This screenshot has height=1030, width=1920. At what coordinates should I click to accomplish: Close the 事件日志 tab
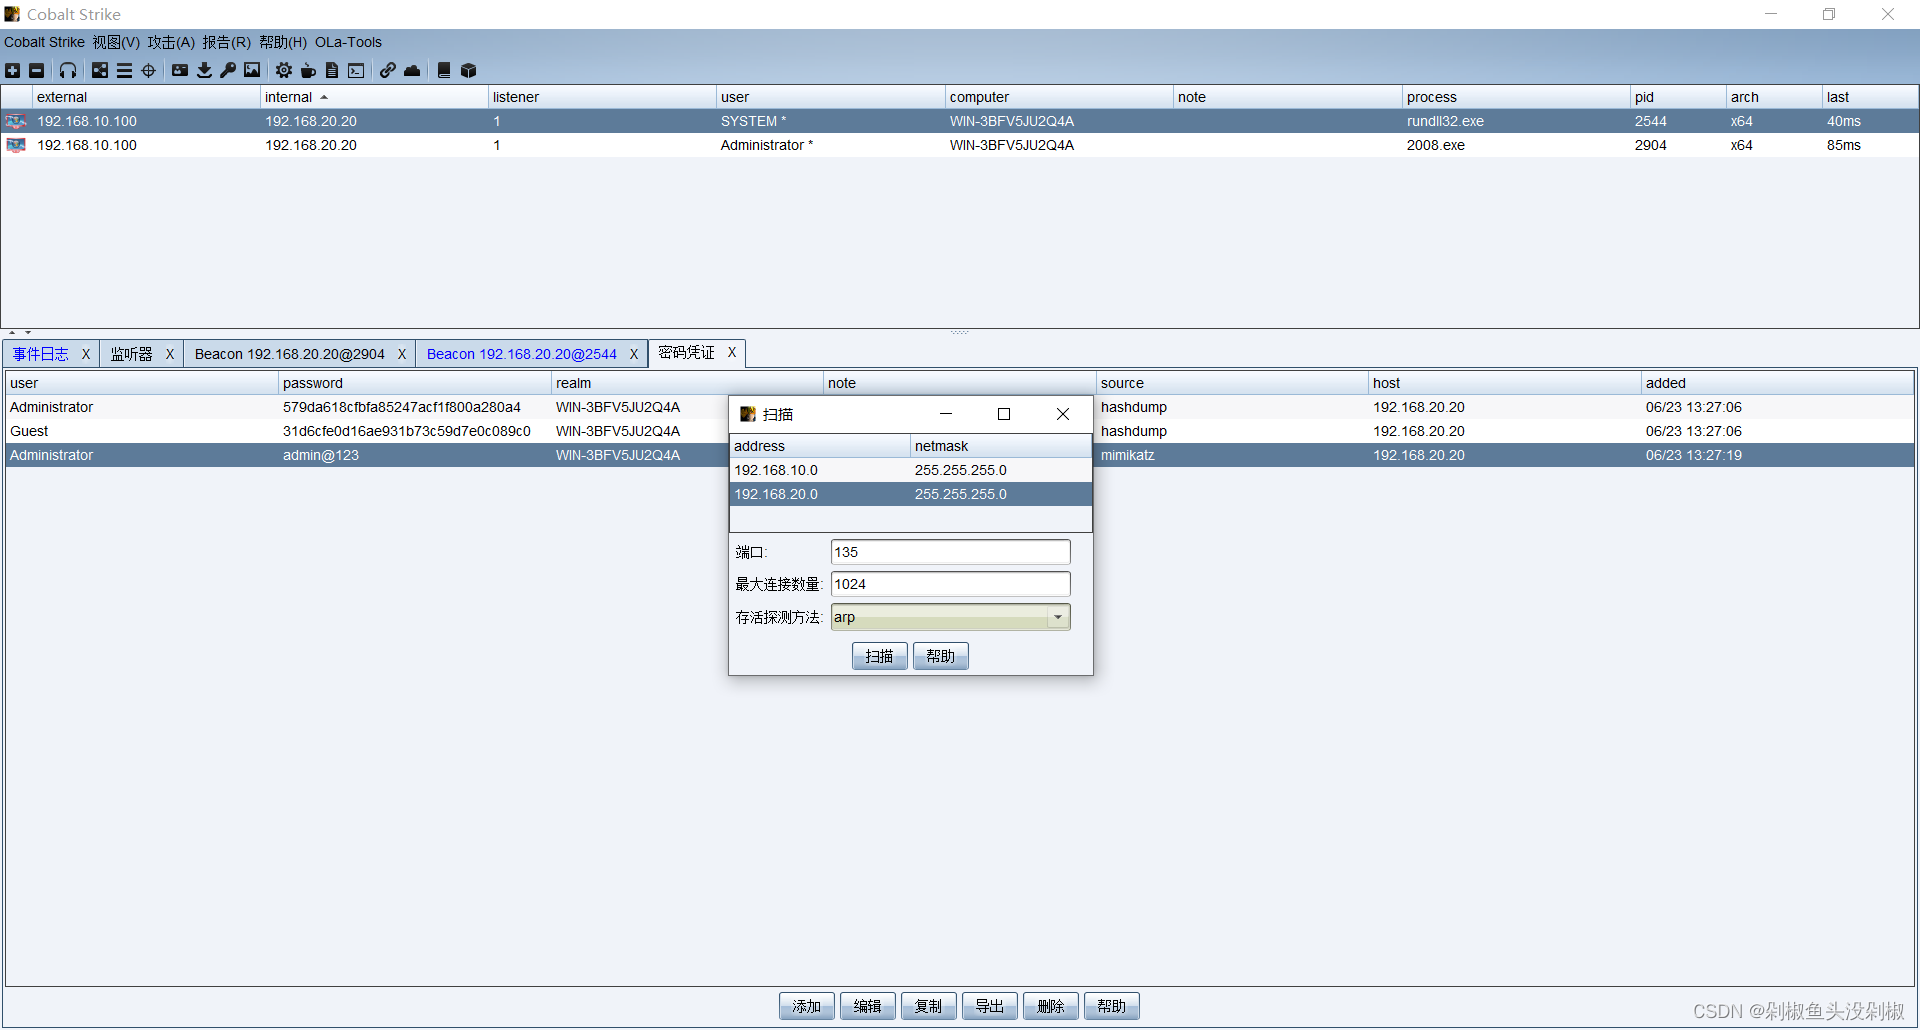coord(86,354)
